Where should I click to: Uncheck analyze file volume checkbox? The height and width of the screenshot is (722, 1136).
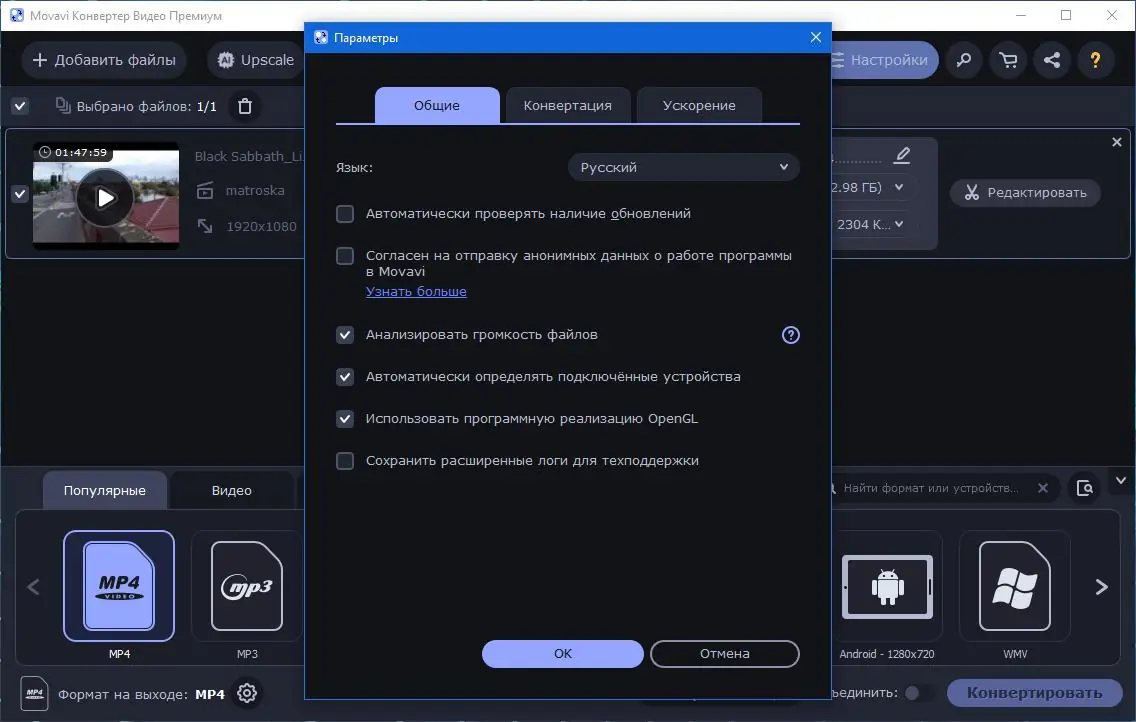[x=345, y=335]
